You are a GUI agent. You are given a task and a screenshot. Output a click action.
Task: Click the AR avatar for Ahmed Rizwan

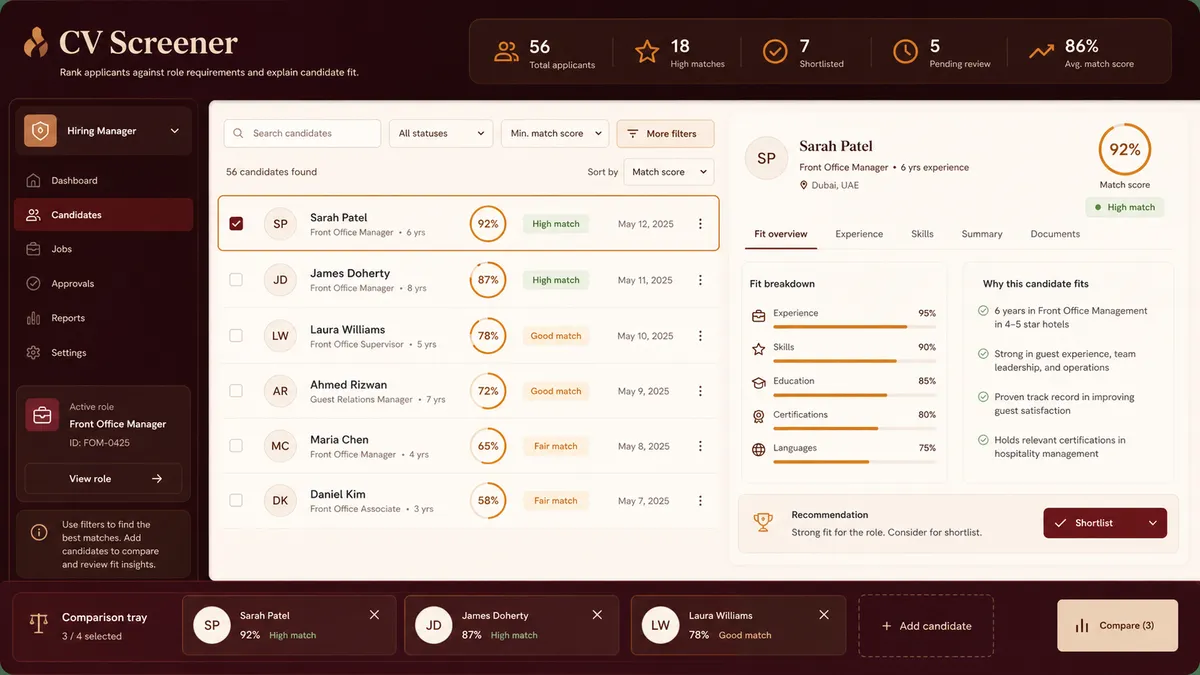[x=280, y=391]
